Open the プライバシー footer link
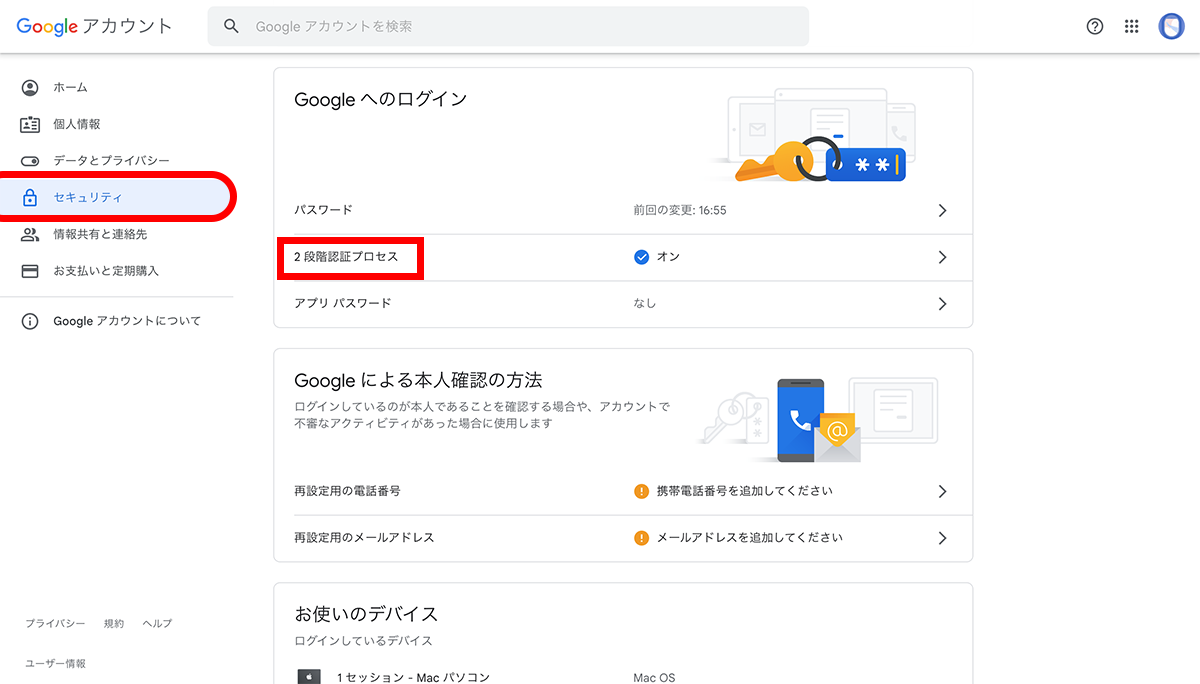1200x684 pixels. click(x=55, y=623)
